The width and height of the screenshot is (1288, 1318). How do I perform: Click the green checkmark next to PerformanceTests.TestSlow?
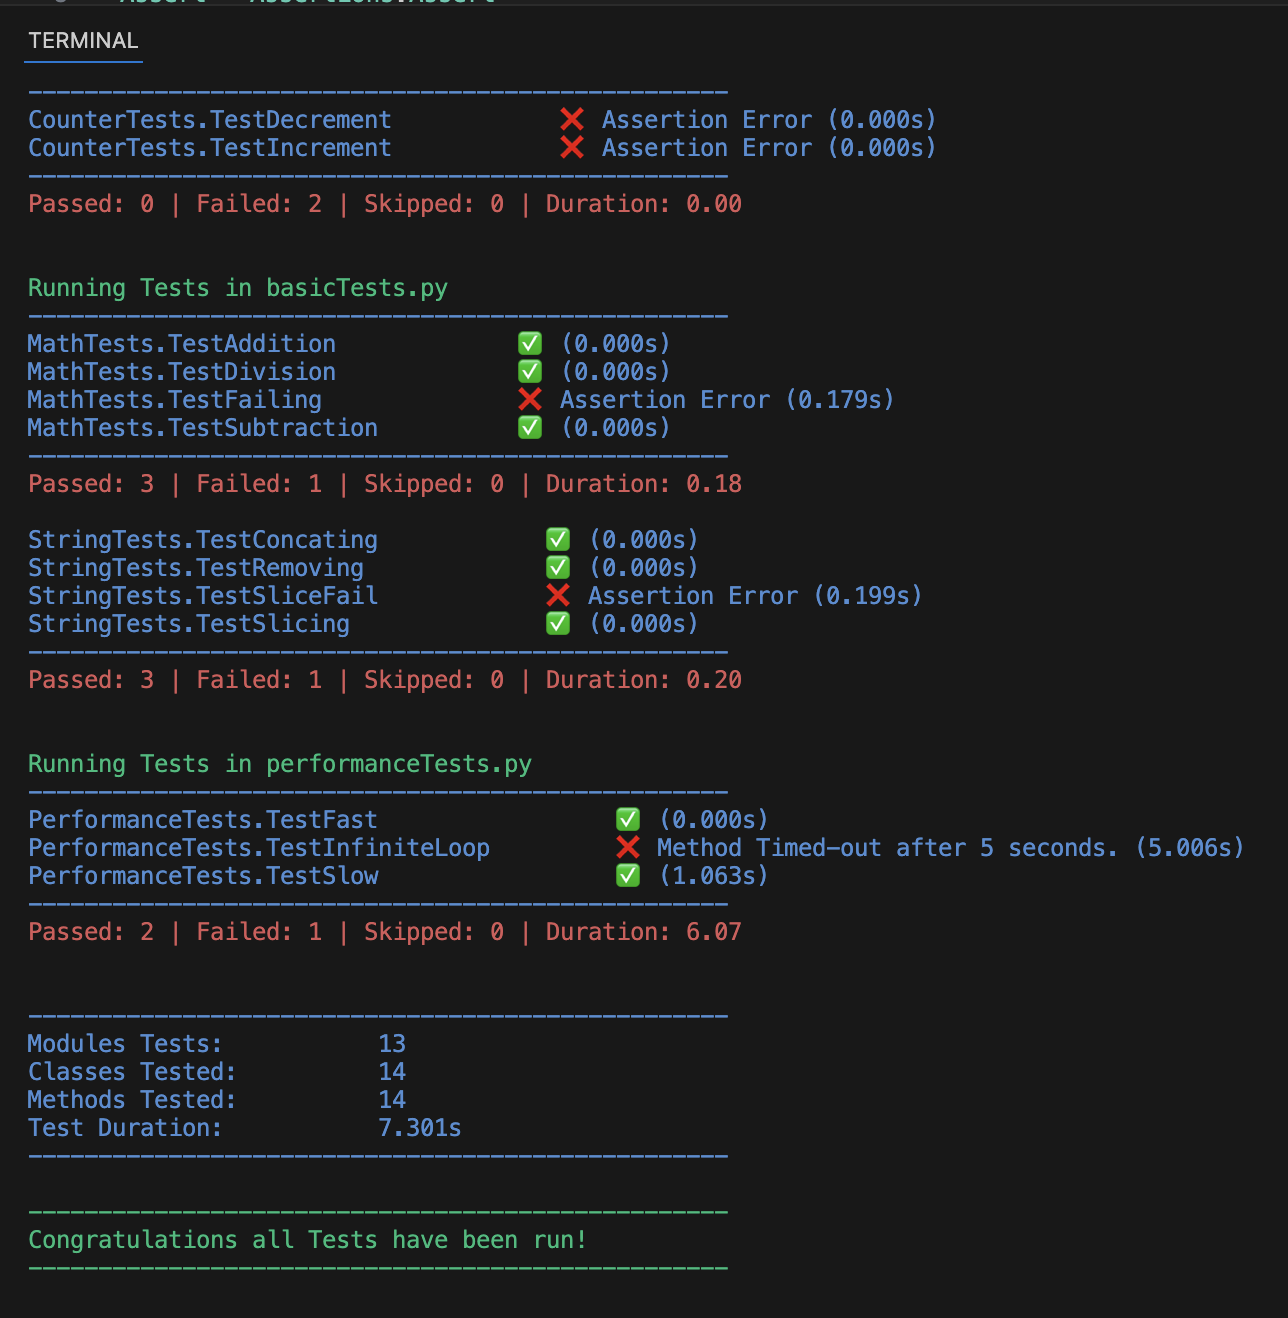[x=627, y=875]
